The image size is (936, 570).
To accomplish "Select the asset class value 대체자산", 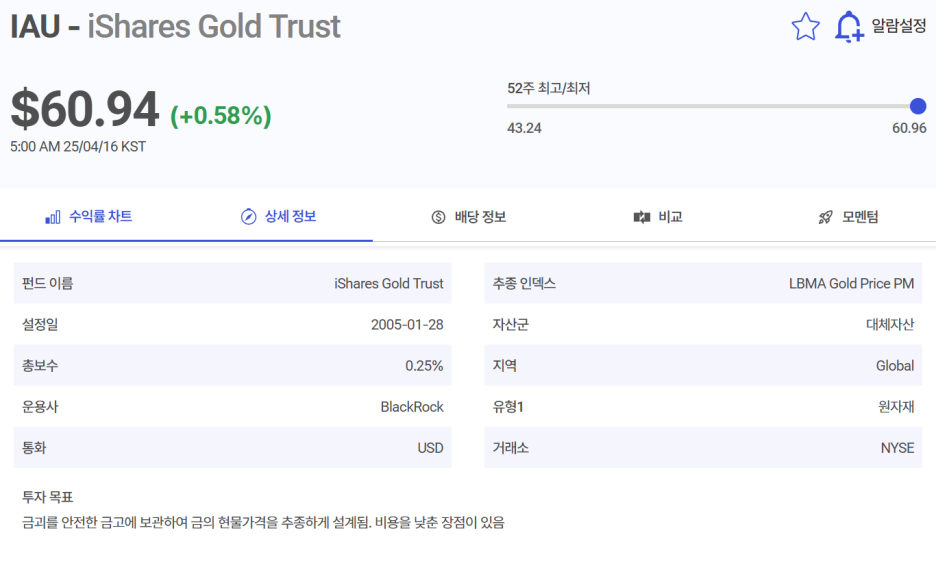I will click(x=890, y=325).
